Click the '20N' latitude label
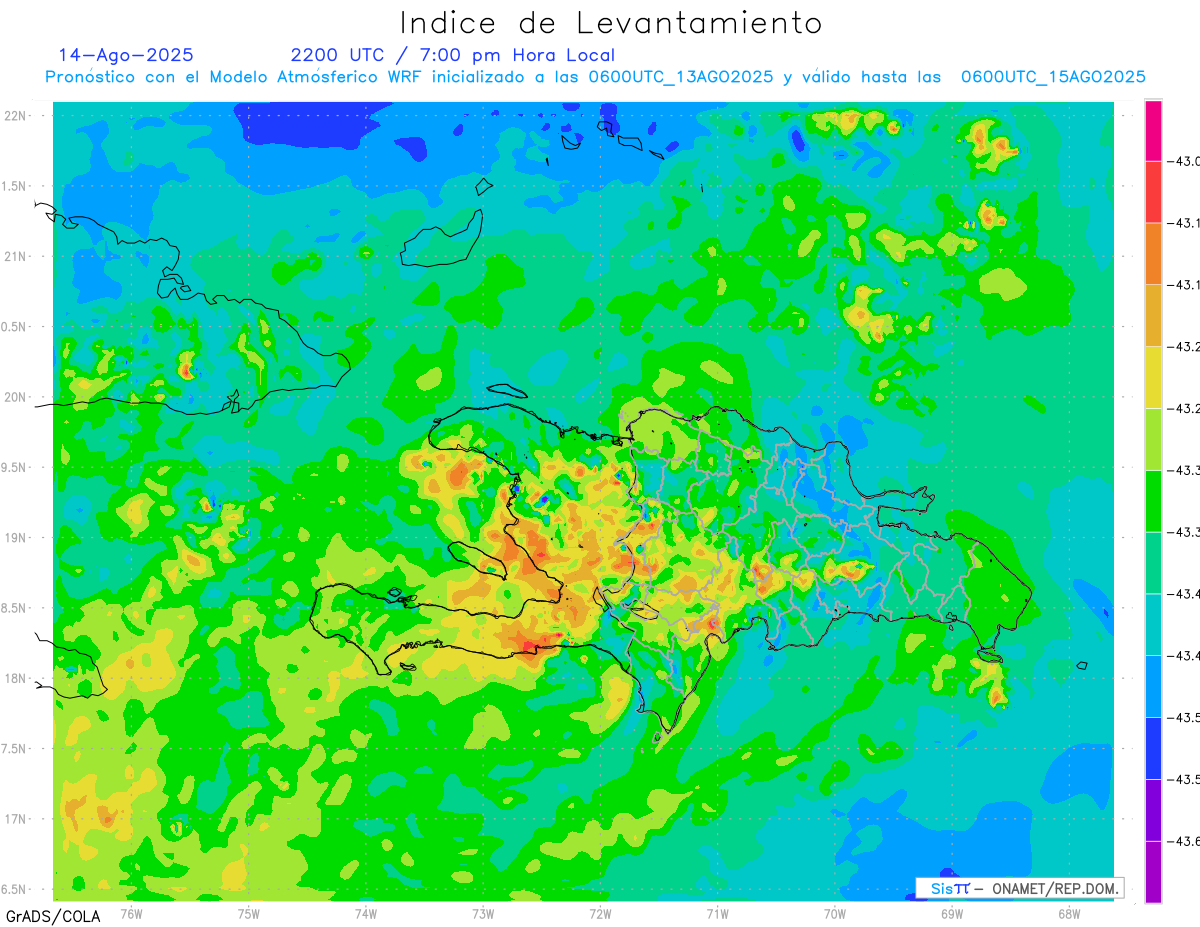The image size is (1200, 927). (14, 397)
